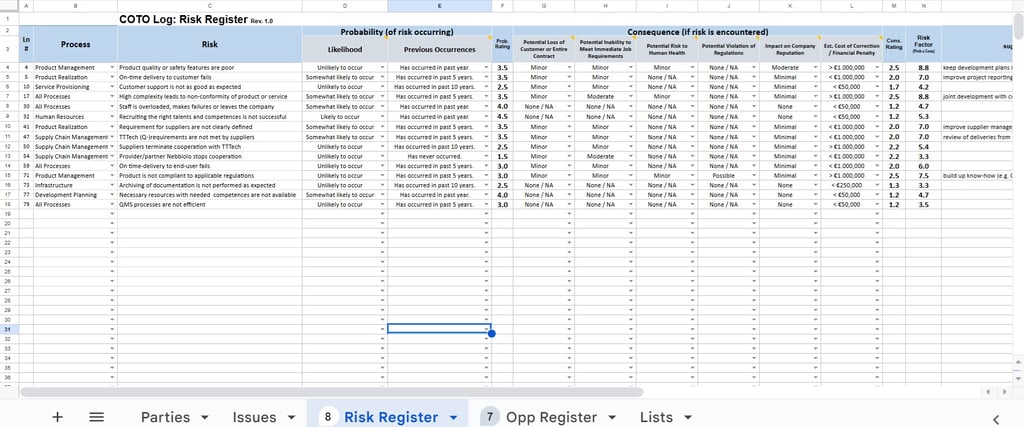Select 'Customer support is not as good as expected'

210,87
